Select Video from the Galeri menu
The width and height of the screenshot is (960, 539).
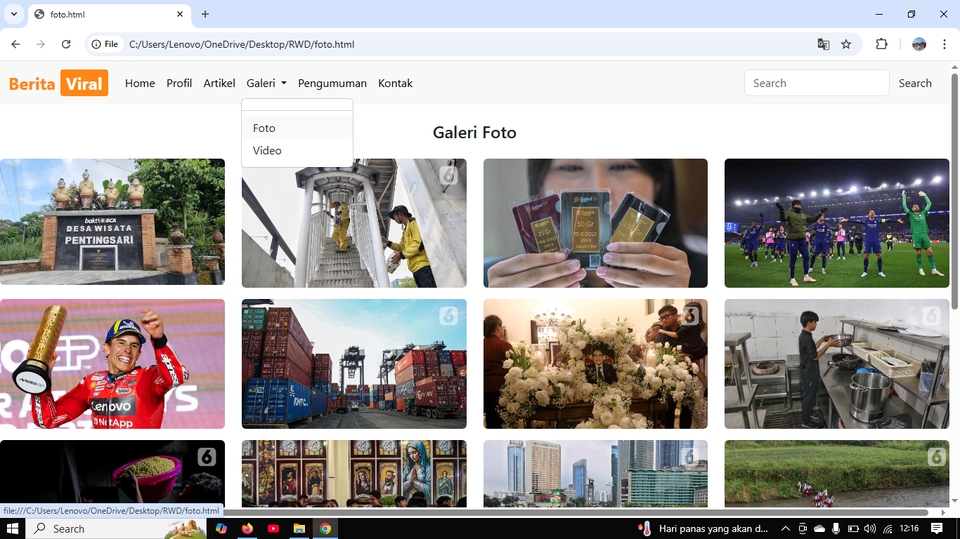click(267, 151)
